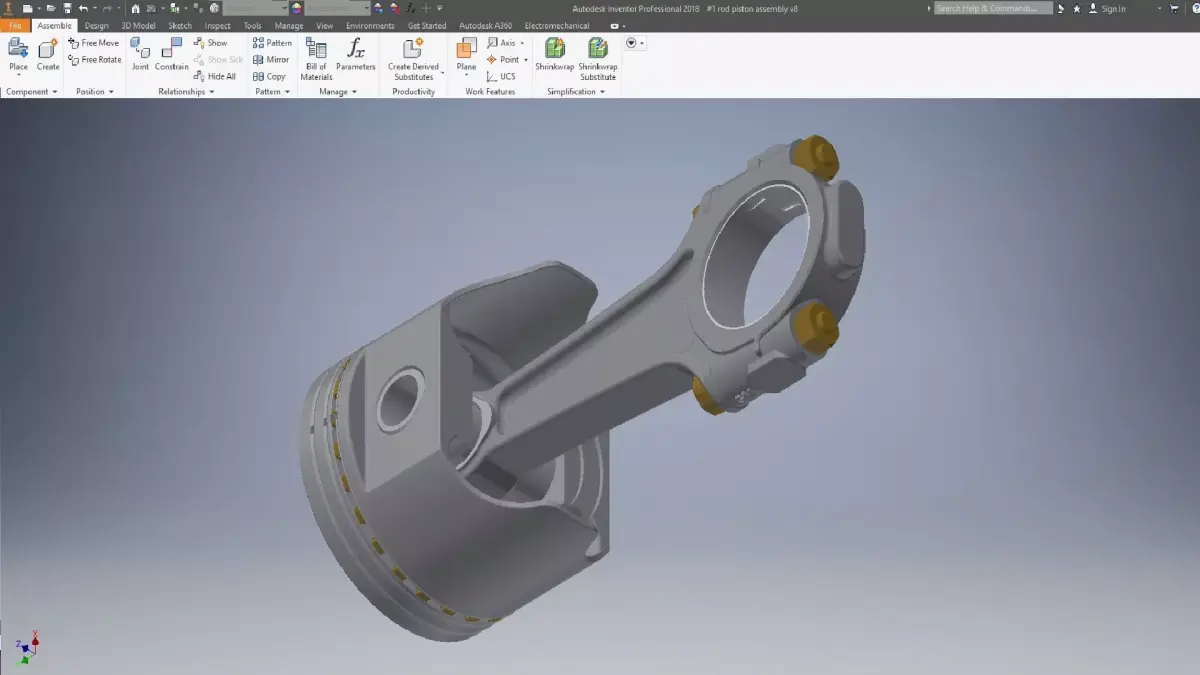Viewport: 1200px width, 675px height.
Task: Switch to the Get Started tab
Action: coord(427,26)
